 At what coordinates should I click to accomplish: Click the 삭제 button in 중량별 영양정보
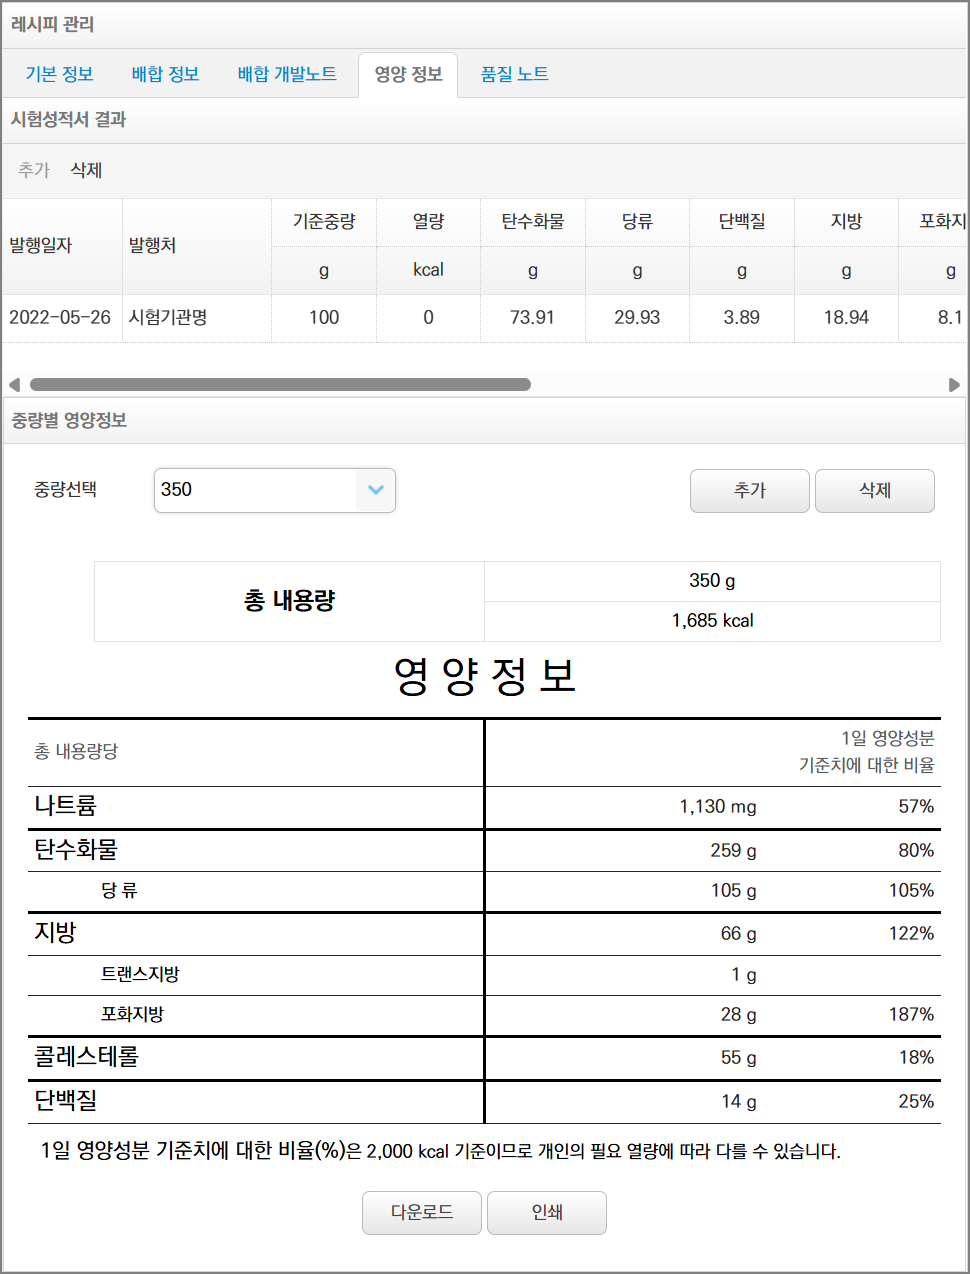[x=875, y=491]
